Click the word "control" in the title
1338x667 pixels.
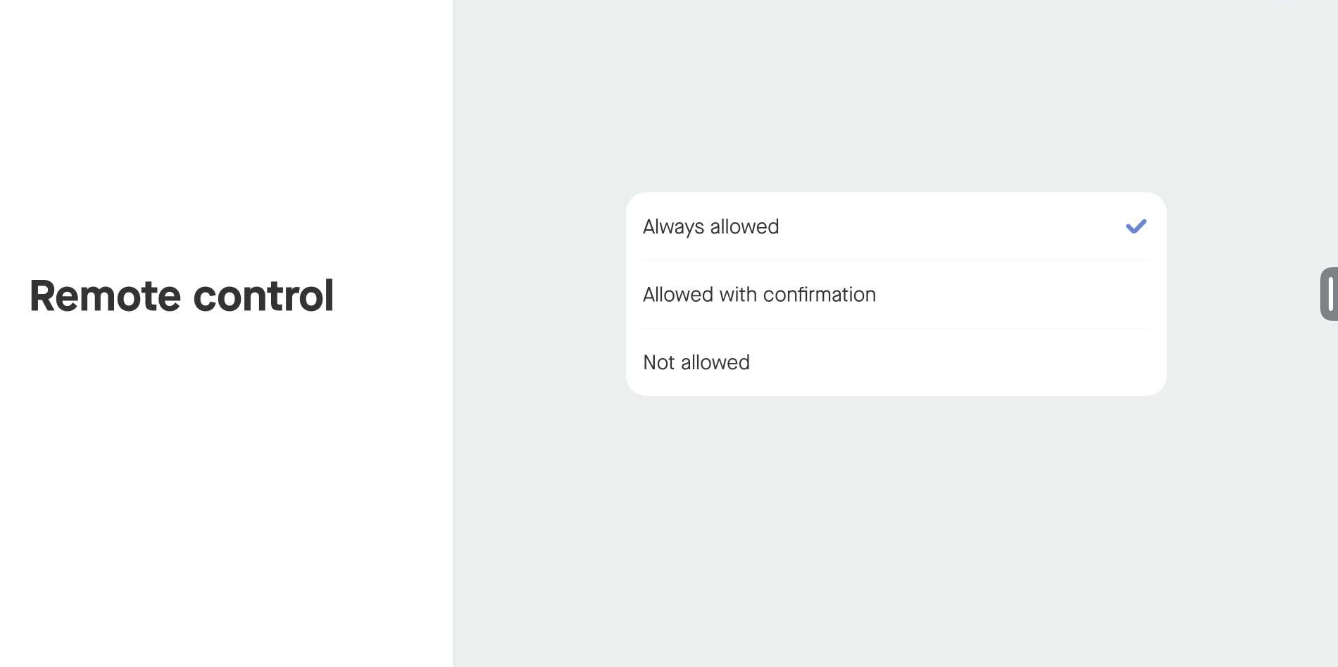click(x=263, y=296)
